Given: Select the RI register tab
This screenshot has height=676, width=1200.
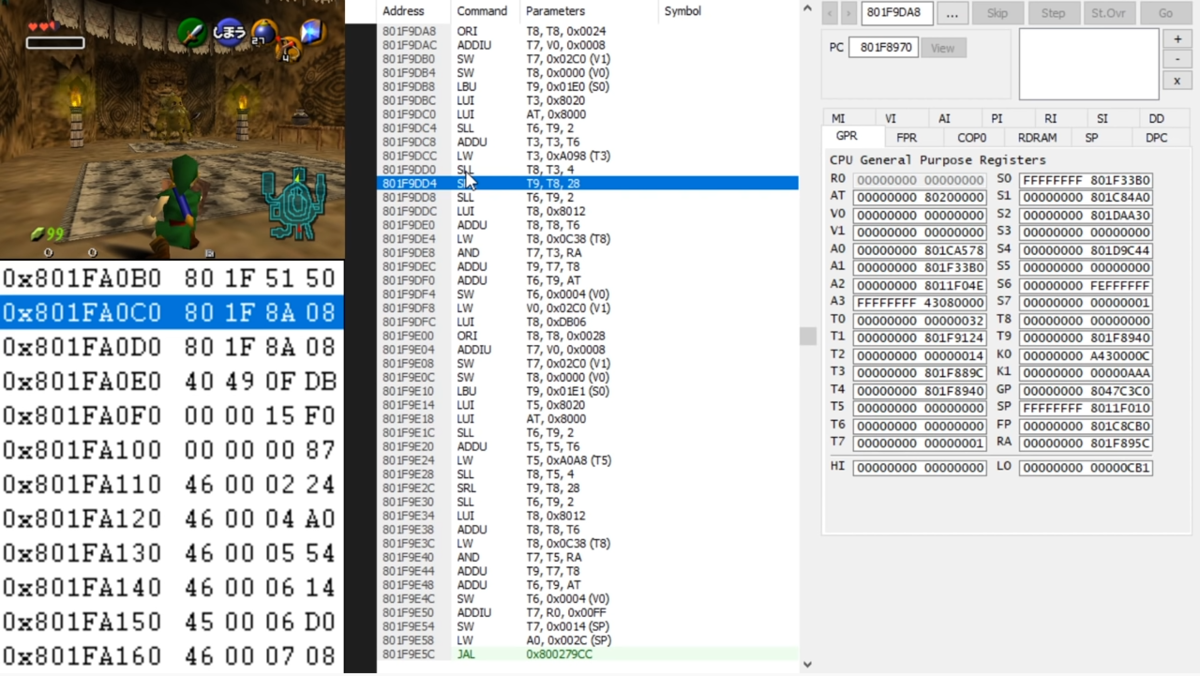Looking at the screenshot, I should [1050, 118].
